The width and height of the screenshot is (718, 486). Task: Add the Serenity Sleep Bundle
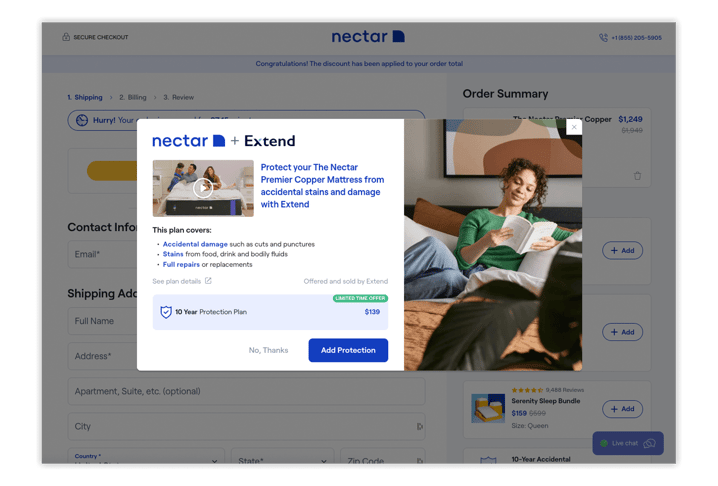pyautogui.click(x=622, y=409)
